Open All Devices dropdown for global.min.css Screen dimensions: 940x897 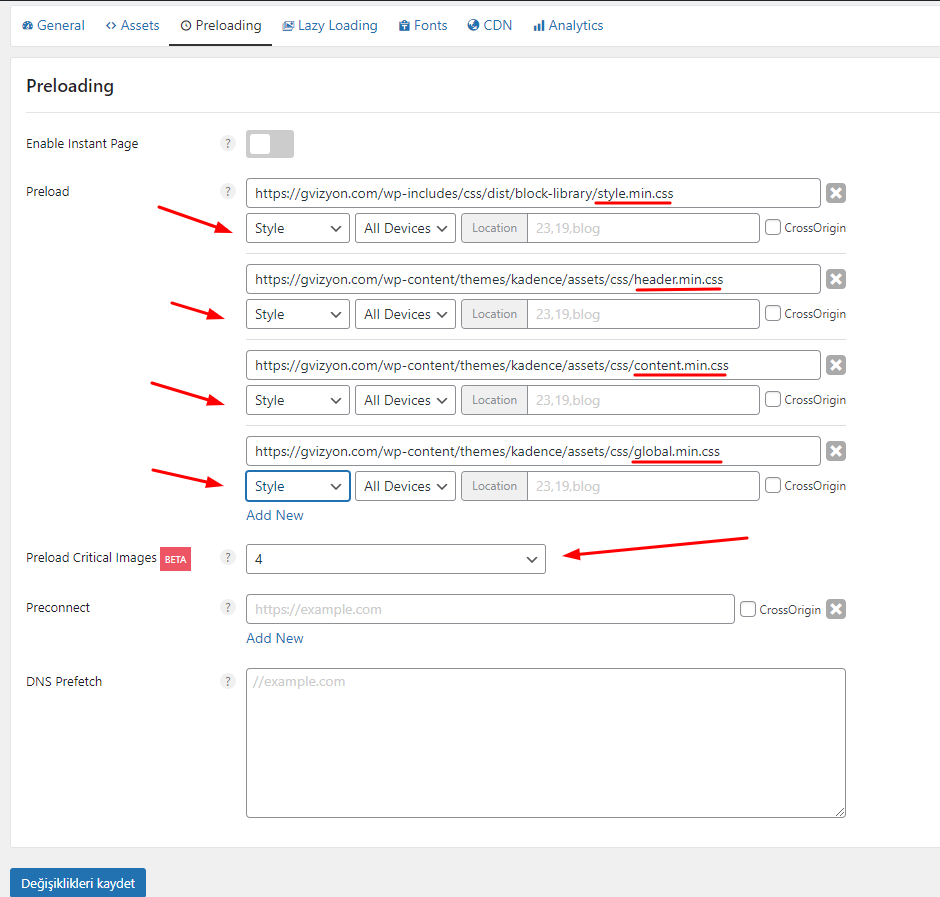click(x=405, y=486)
